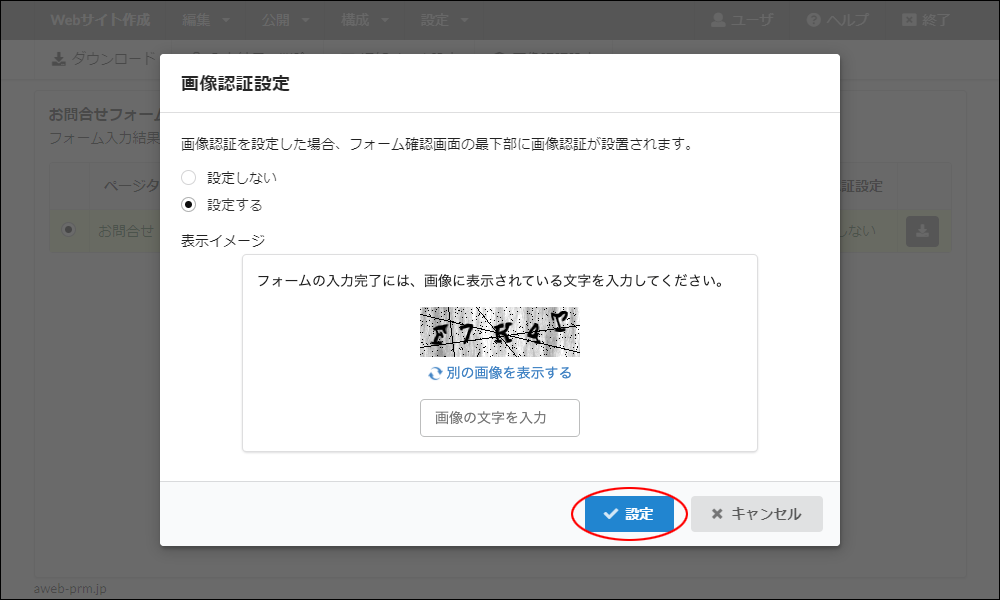The width and height of the screenshot is (1000, 600).
Task: Click the download icon button in the table row
Action: click(922, 231)
